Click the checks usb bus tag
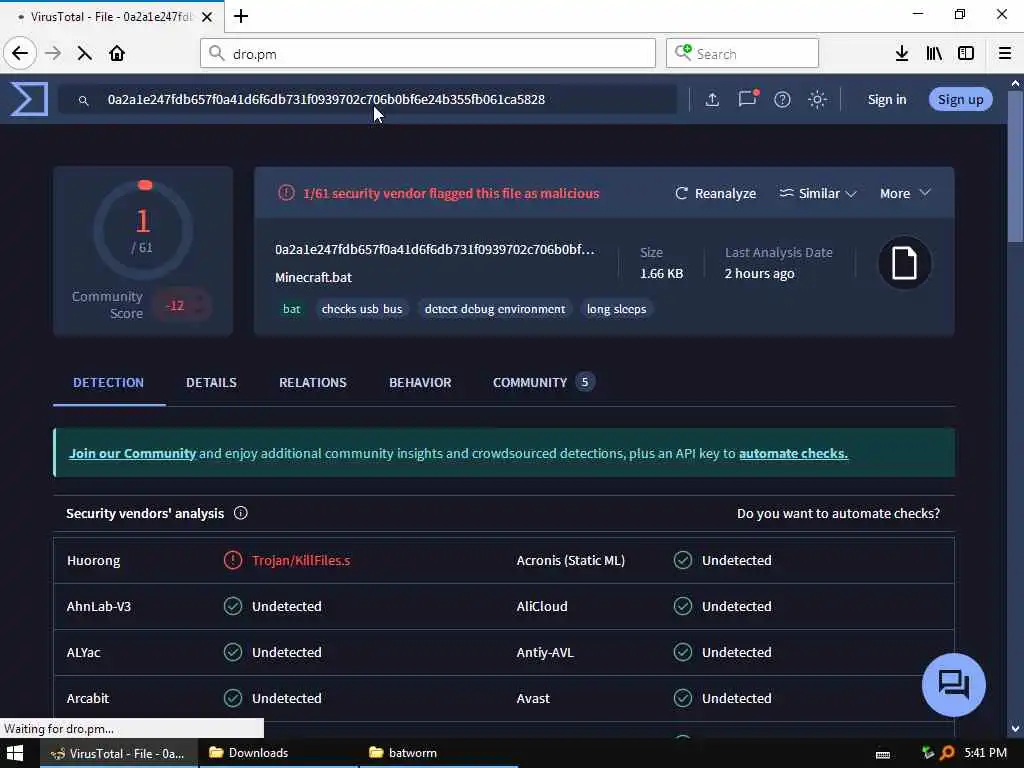Screen dimensions: 1024x768 (x=362, y=309)
